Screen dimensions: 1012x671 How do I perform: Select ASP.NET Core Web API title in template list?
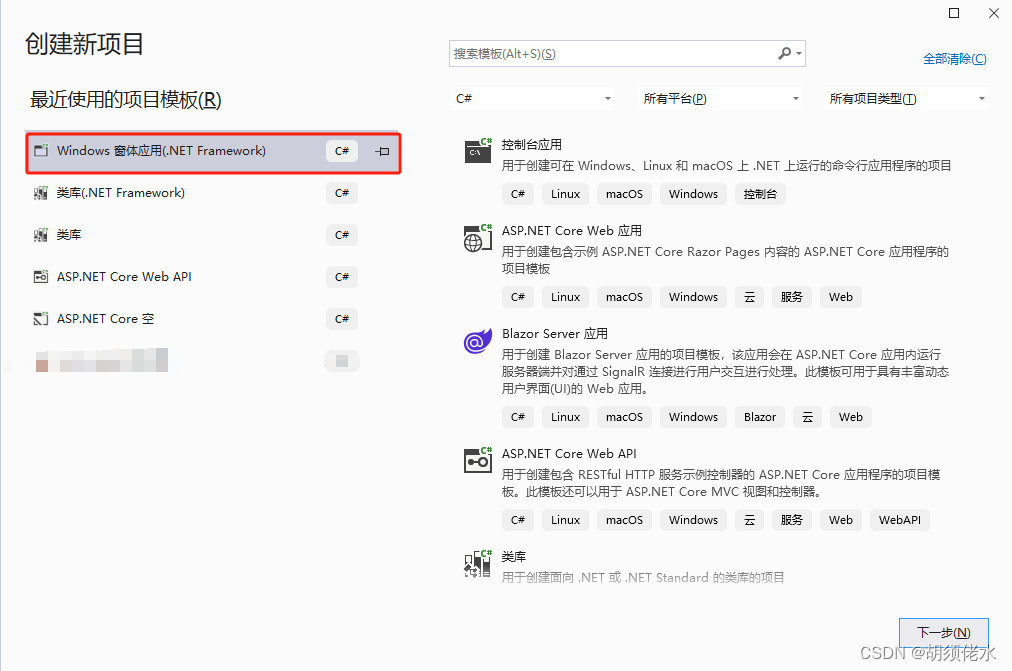pos(569,454)
